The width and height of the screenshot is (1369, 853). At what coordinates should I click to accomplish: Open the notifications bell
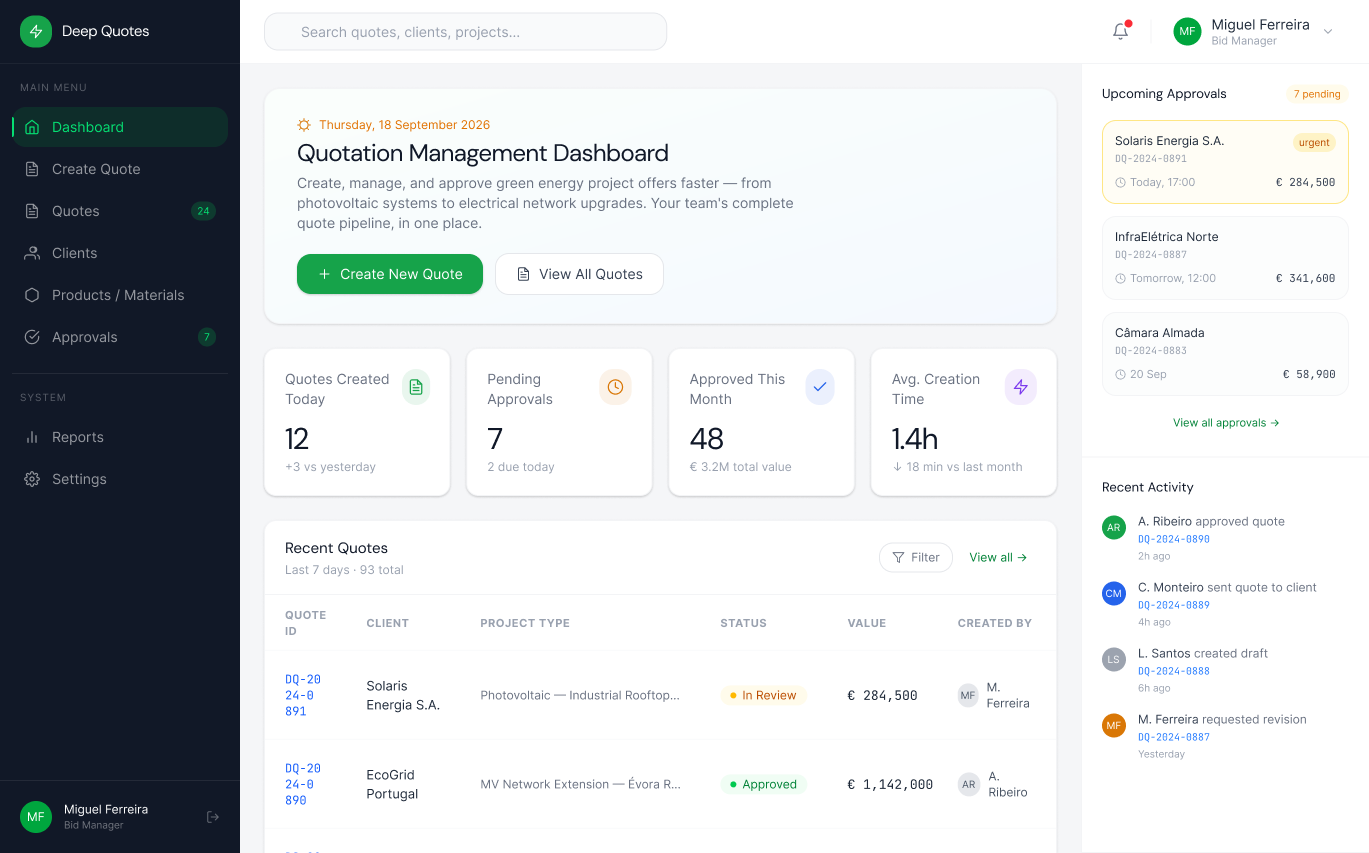click(x=1121, y=31)
